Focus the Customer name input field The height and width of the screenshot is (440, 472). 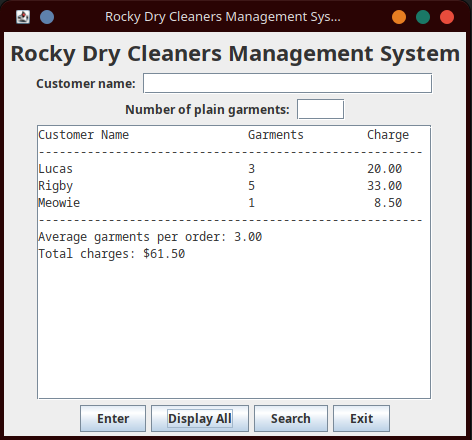(287, 83)
